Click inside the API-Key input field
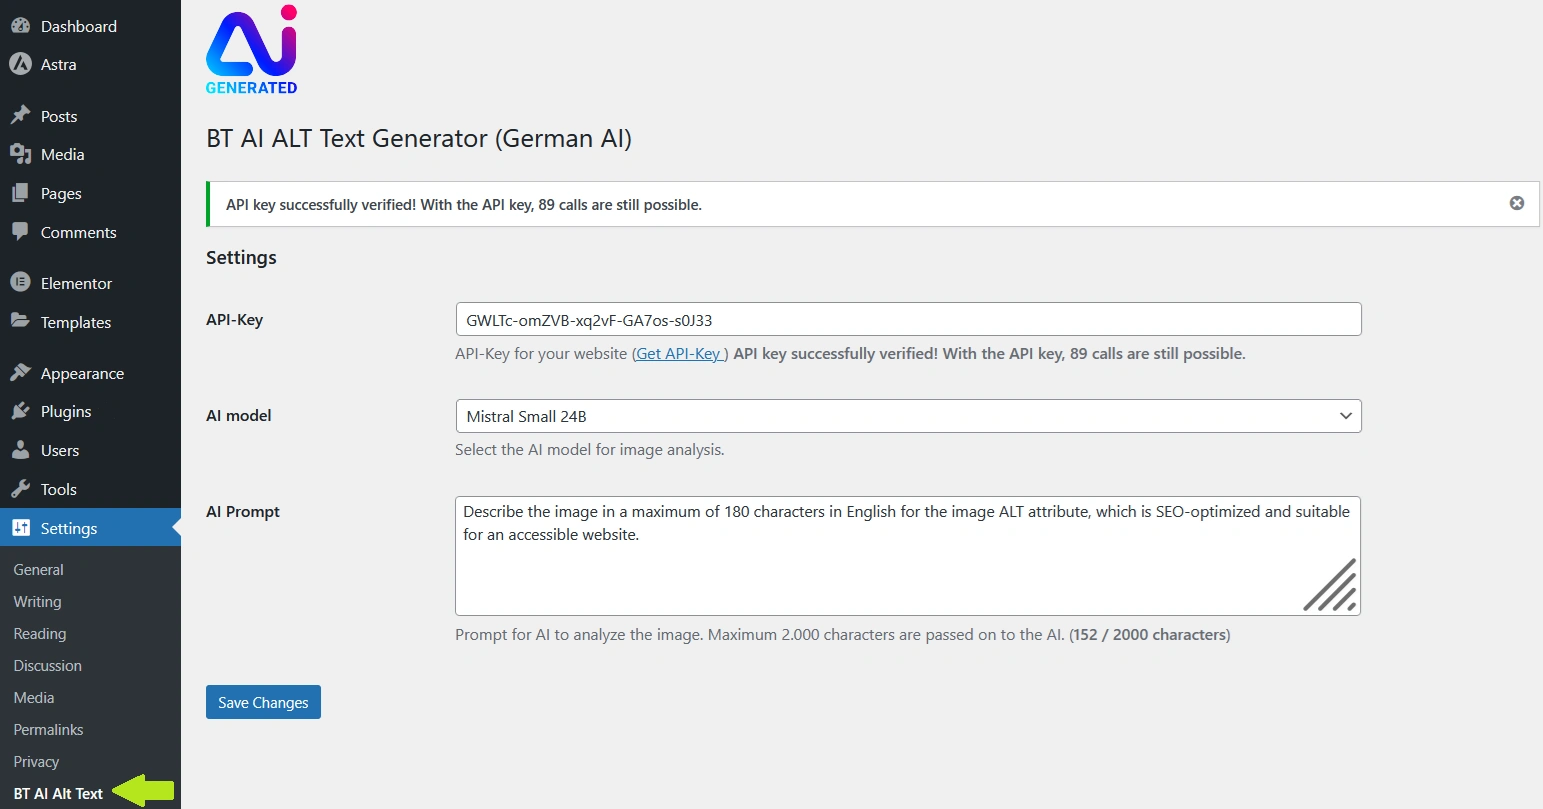The height and width of the screenshot is (809, 1543). (907, 319)
